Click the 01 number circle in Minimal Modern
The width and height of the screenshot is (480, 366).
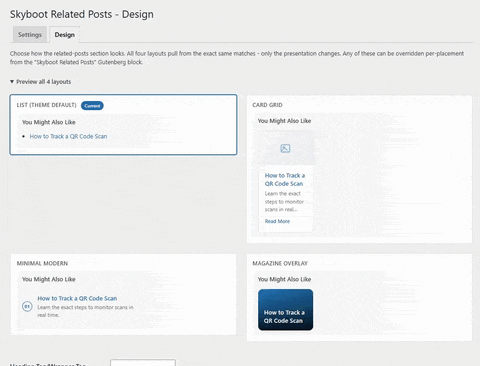tap(27, 306)
